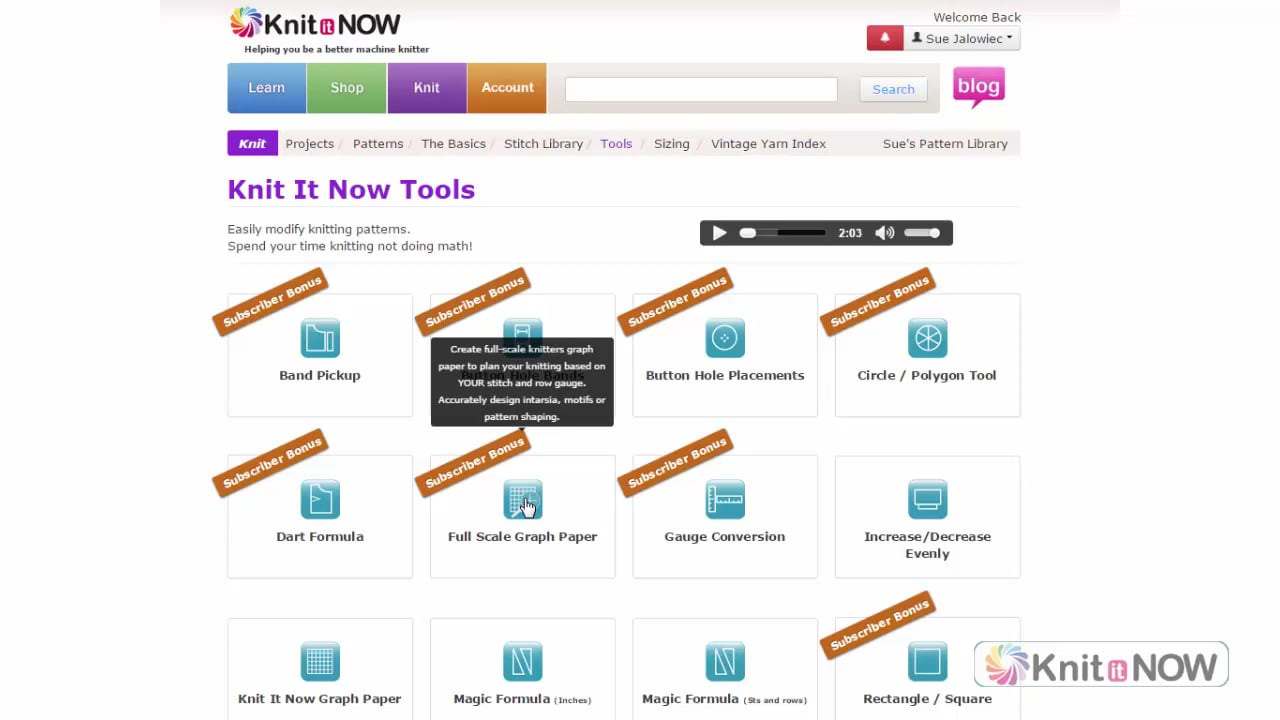The width and height of the screenshot is (1280, 720).
Task: Click the Increase/Decrease Evenly label
Action: point(927,545)
